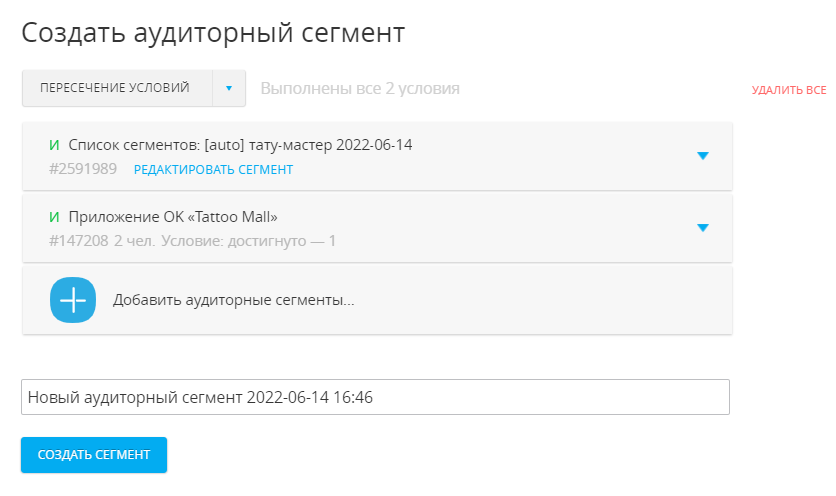Image resolution: width=836 pixels, height=496 pixels.
Task: Focus the new segment name field
Action: 375,397
